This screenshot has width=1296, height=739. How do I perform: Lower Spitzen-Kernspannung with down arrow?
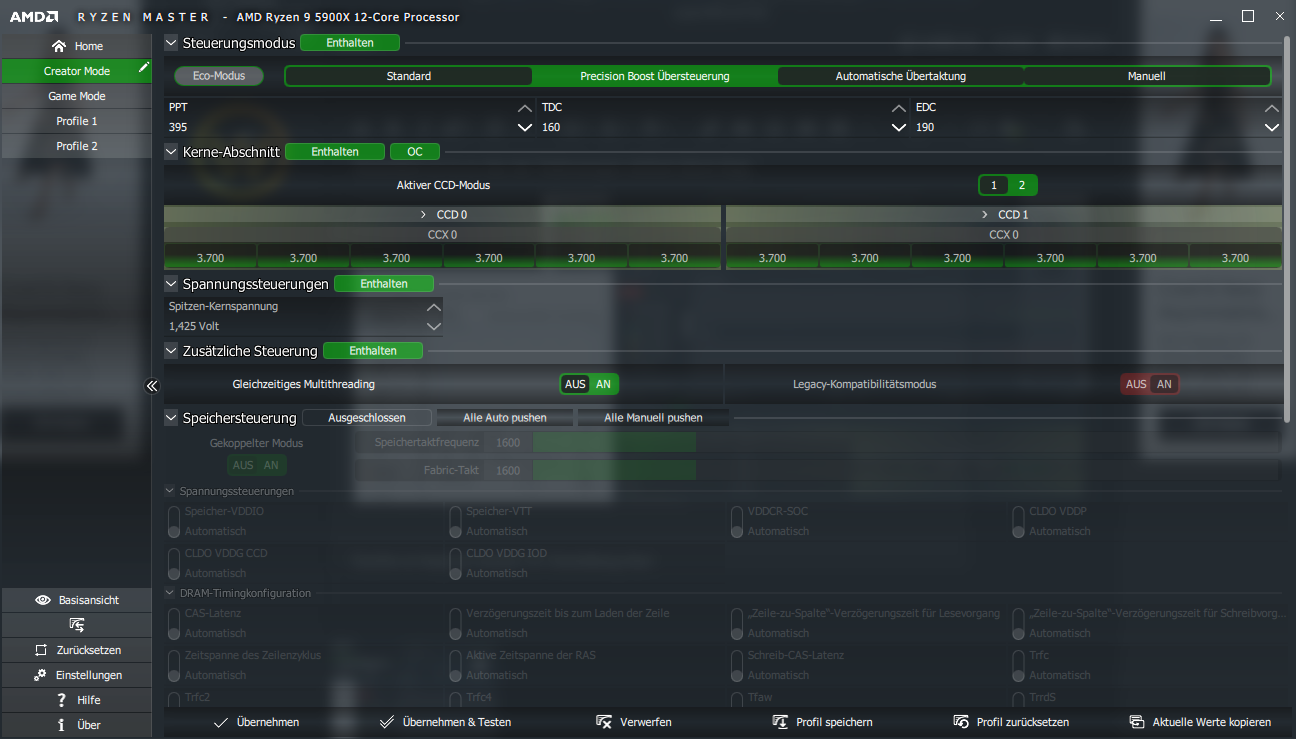(433, 326)
